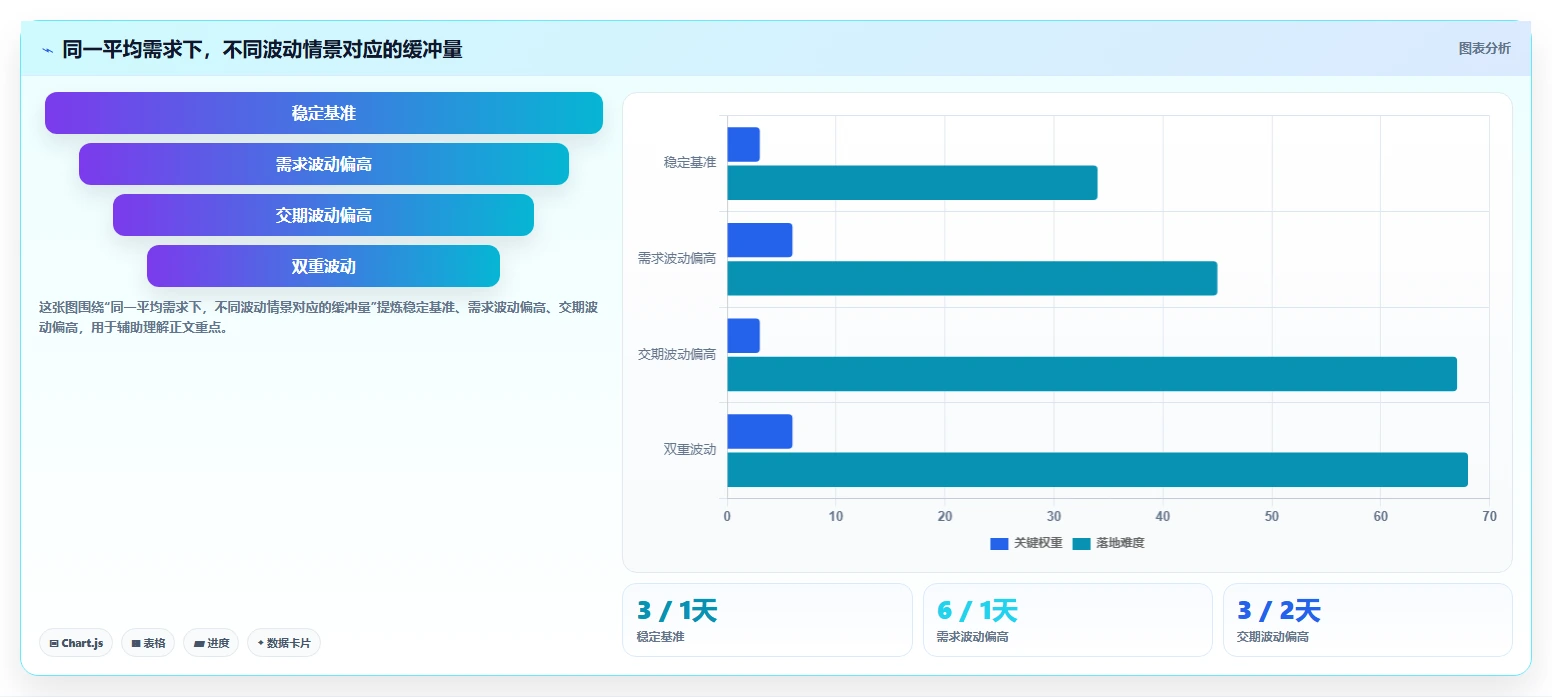
Task: Click the x-axis value 70
Action: tap(1489, 517)
